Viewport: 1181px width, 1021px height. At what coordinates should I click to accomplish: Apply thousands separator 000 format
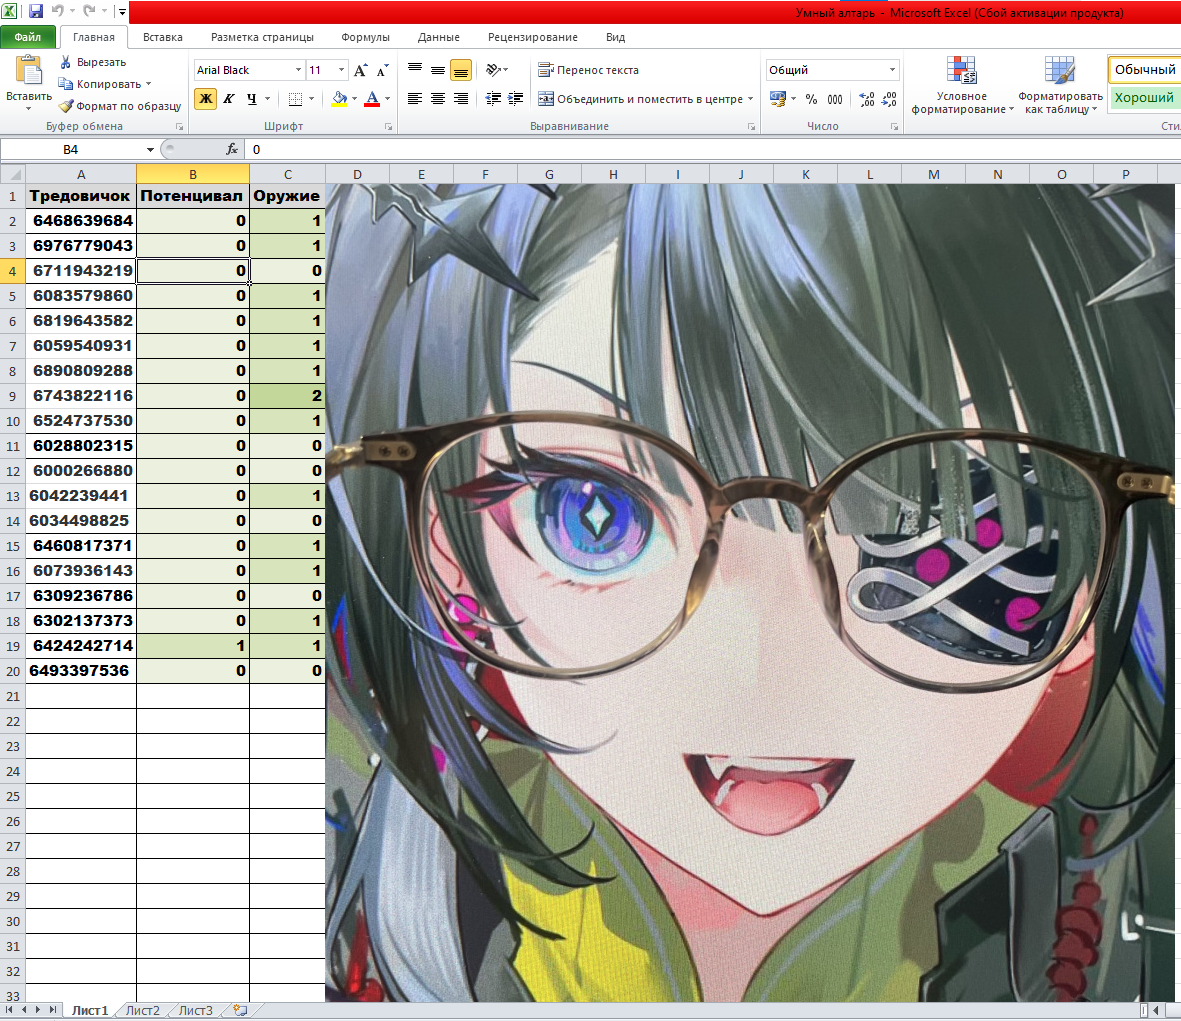(835, 99)
